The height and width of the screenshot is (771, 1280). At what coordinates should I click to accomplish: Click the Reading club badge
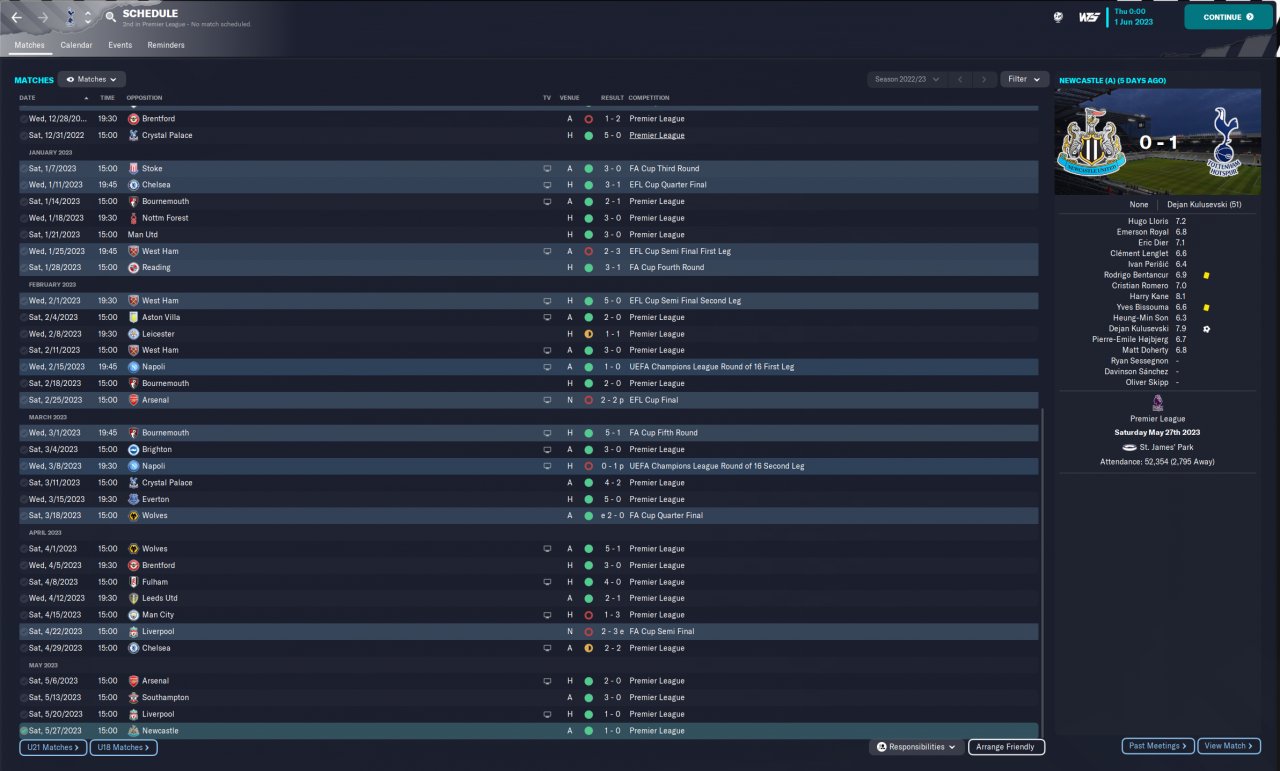(134, 268)
